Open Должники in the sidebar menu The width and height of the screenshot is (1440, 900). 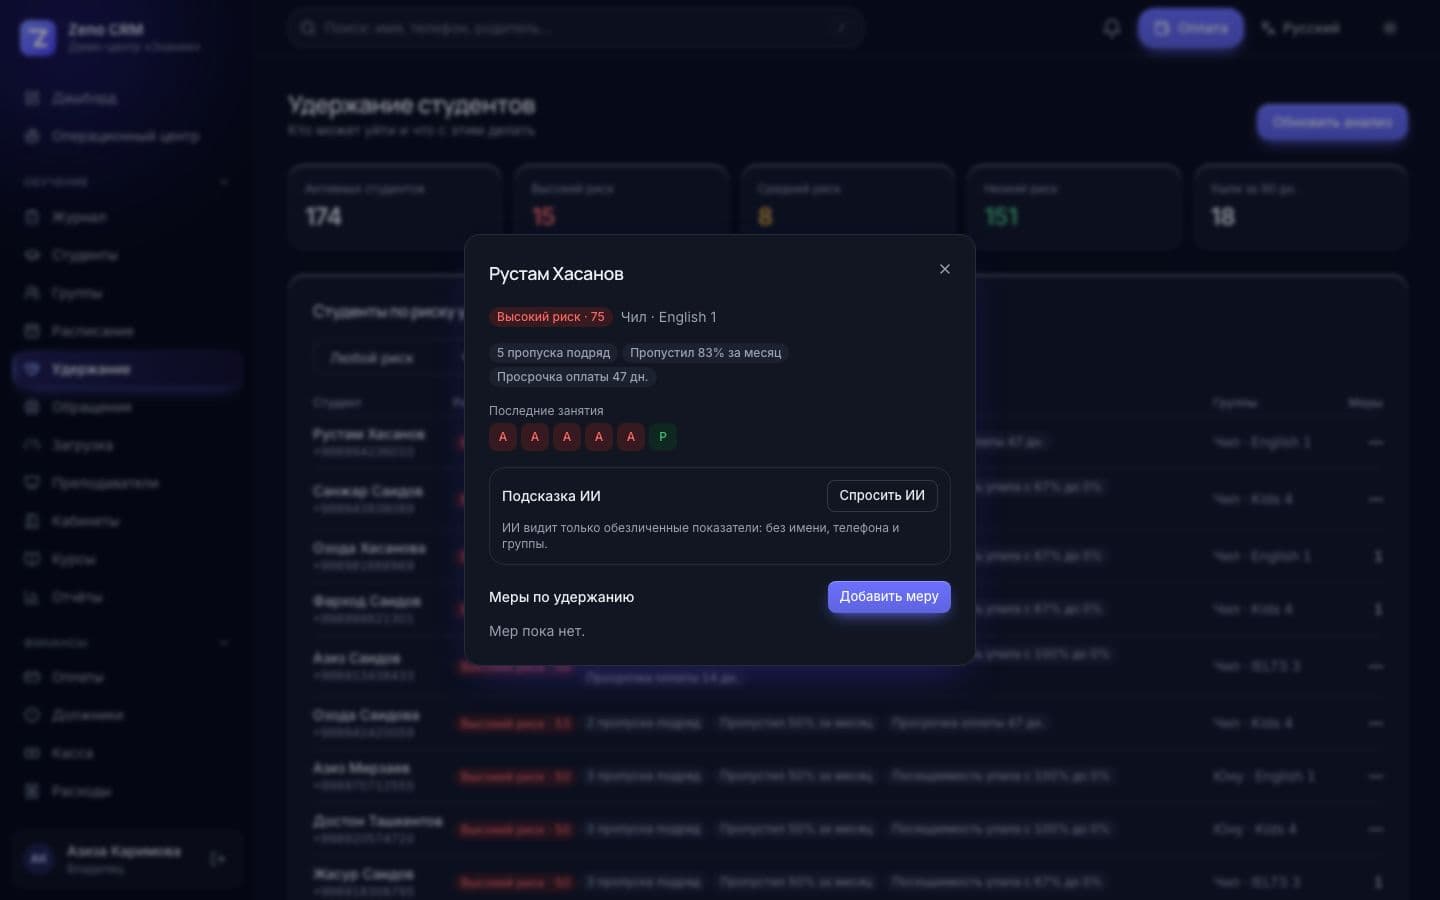[x=127, y=715]
